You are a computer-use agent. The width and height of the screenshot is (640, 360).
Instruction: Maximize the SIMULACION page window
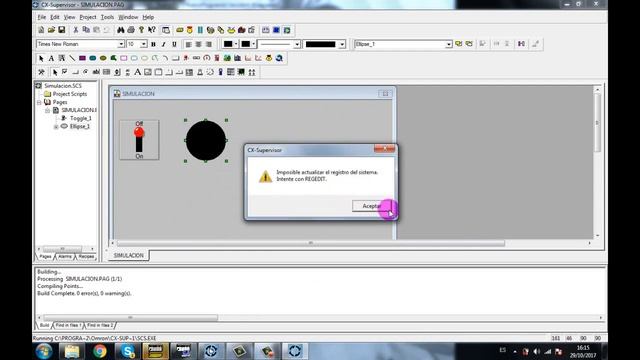(x=385, y=93)
